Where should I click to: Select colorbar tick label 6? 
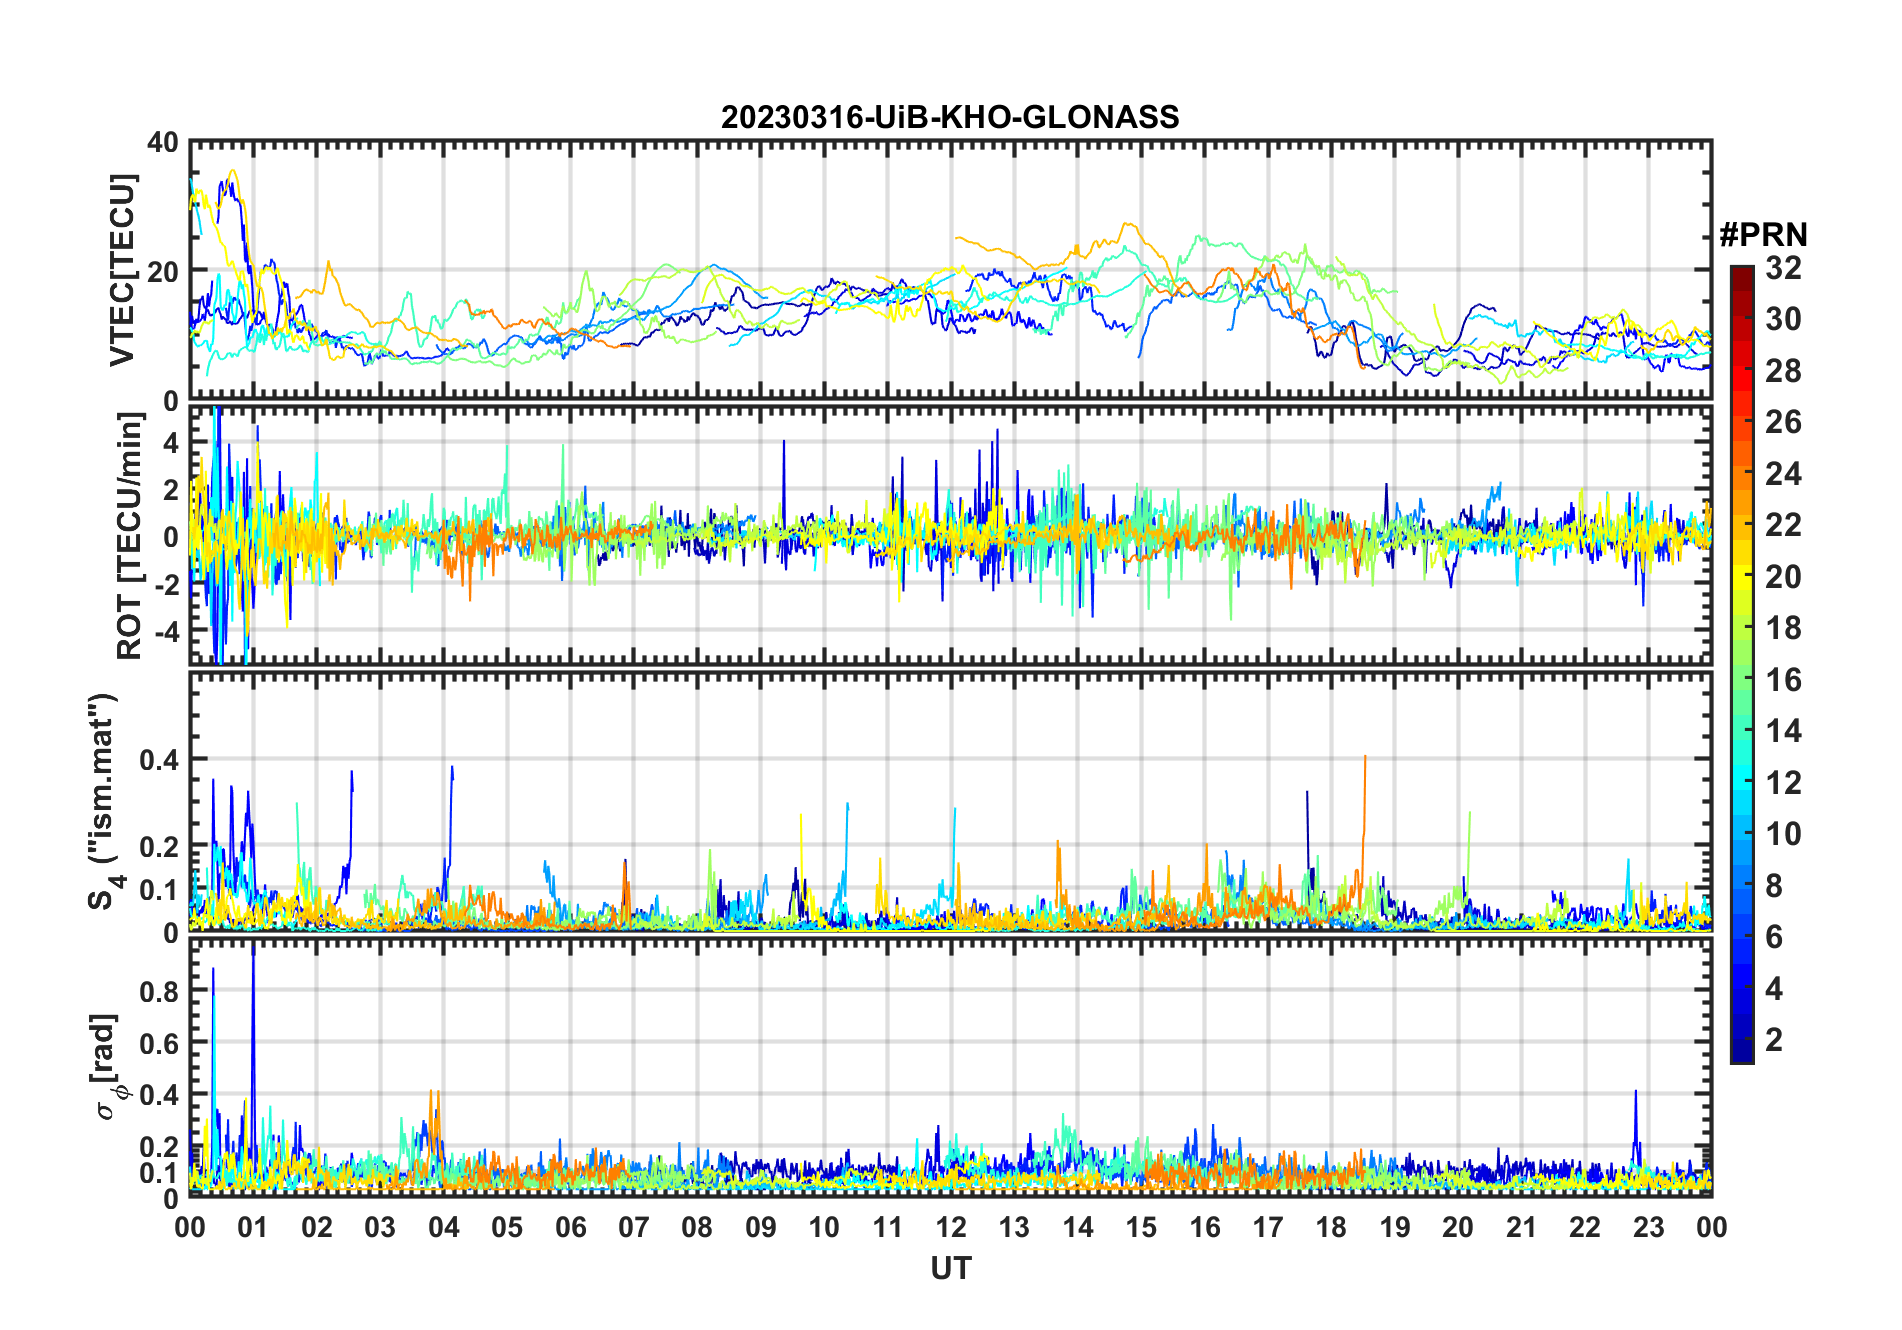(1774, 937)
